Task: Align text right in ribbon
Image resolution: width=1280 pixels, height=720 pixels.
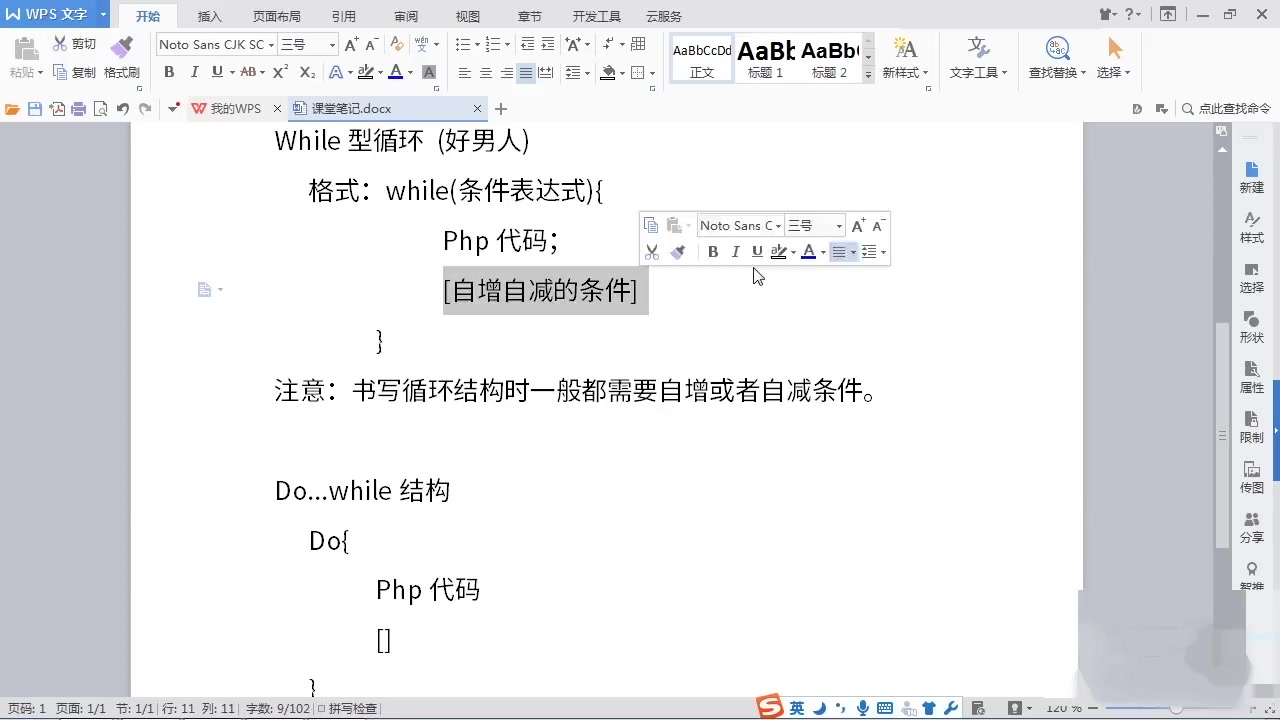Action: pyautogui.click(x=506, y=72)
